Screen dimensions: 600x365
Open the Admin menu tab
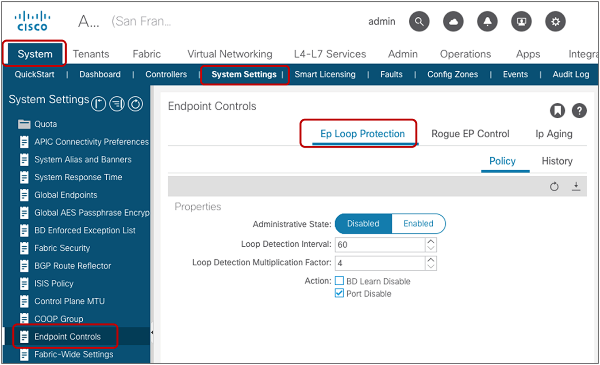tap(403, 54)
